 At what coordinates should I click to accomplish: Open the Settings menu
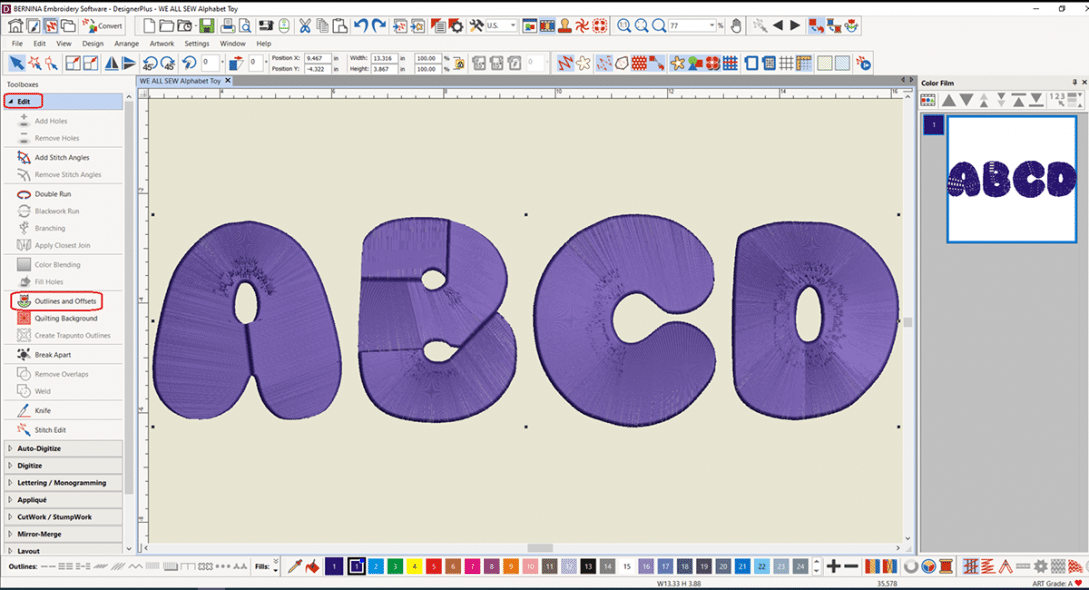[x=197, y=44]
